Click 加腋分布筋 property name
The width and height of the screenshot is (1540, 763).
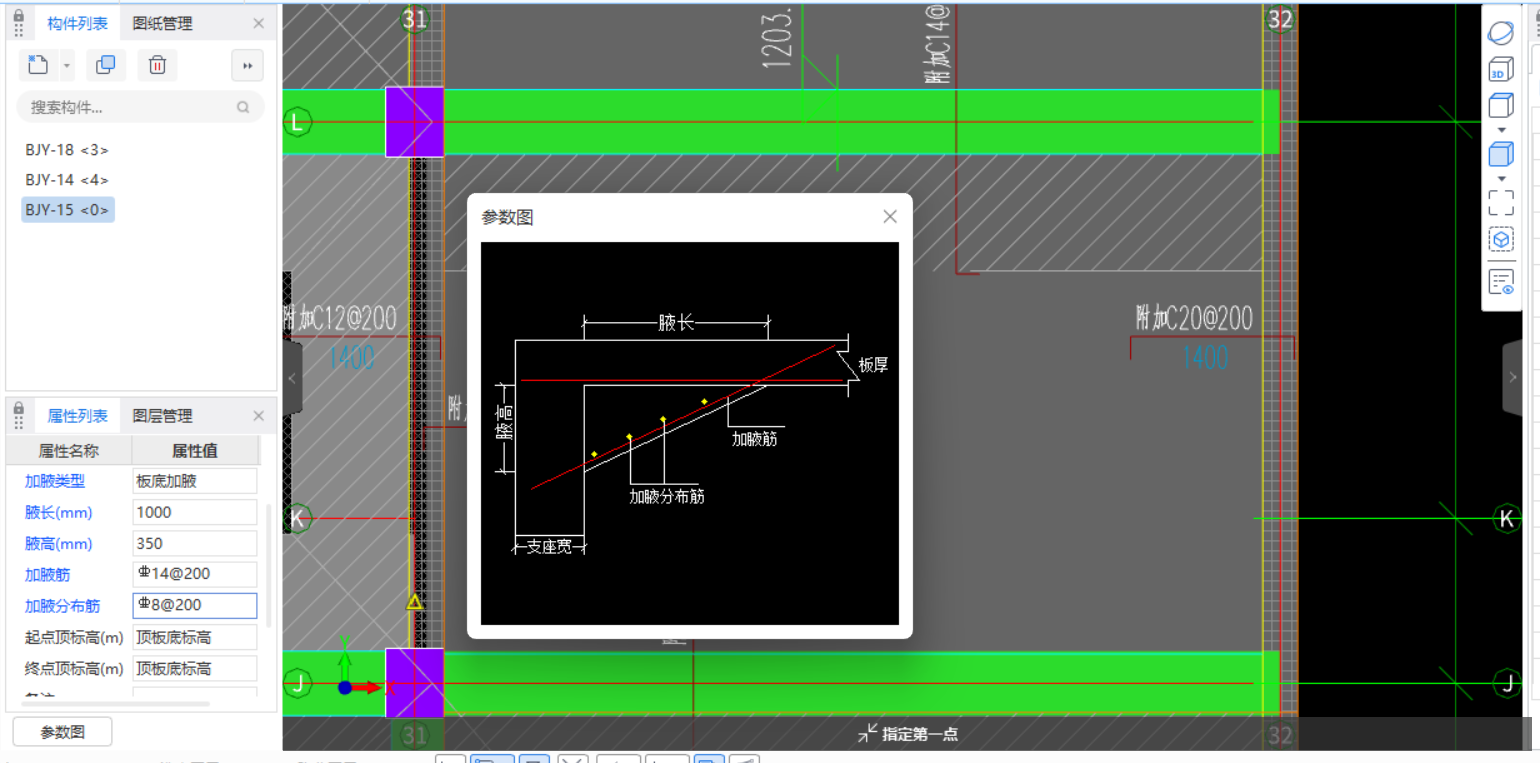point(63,606)
